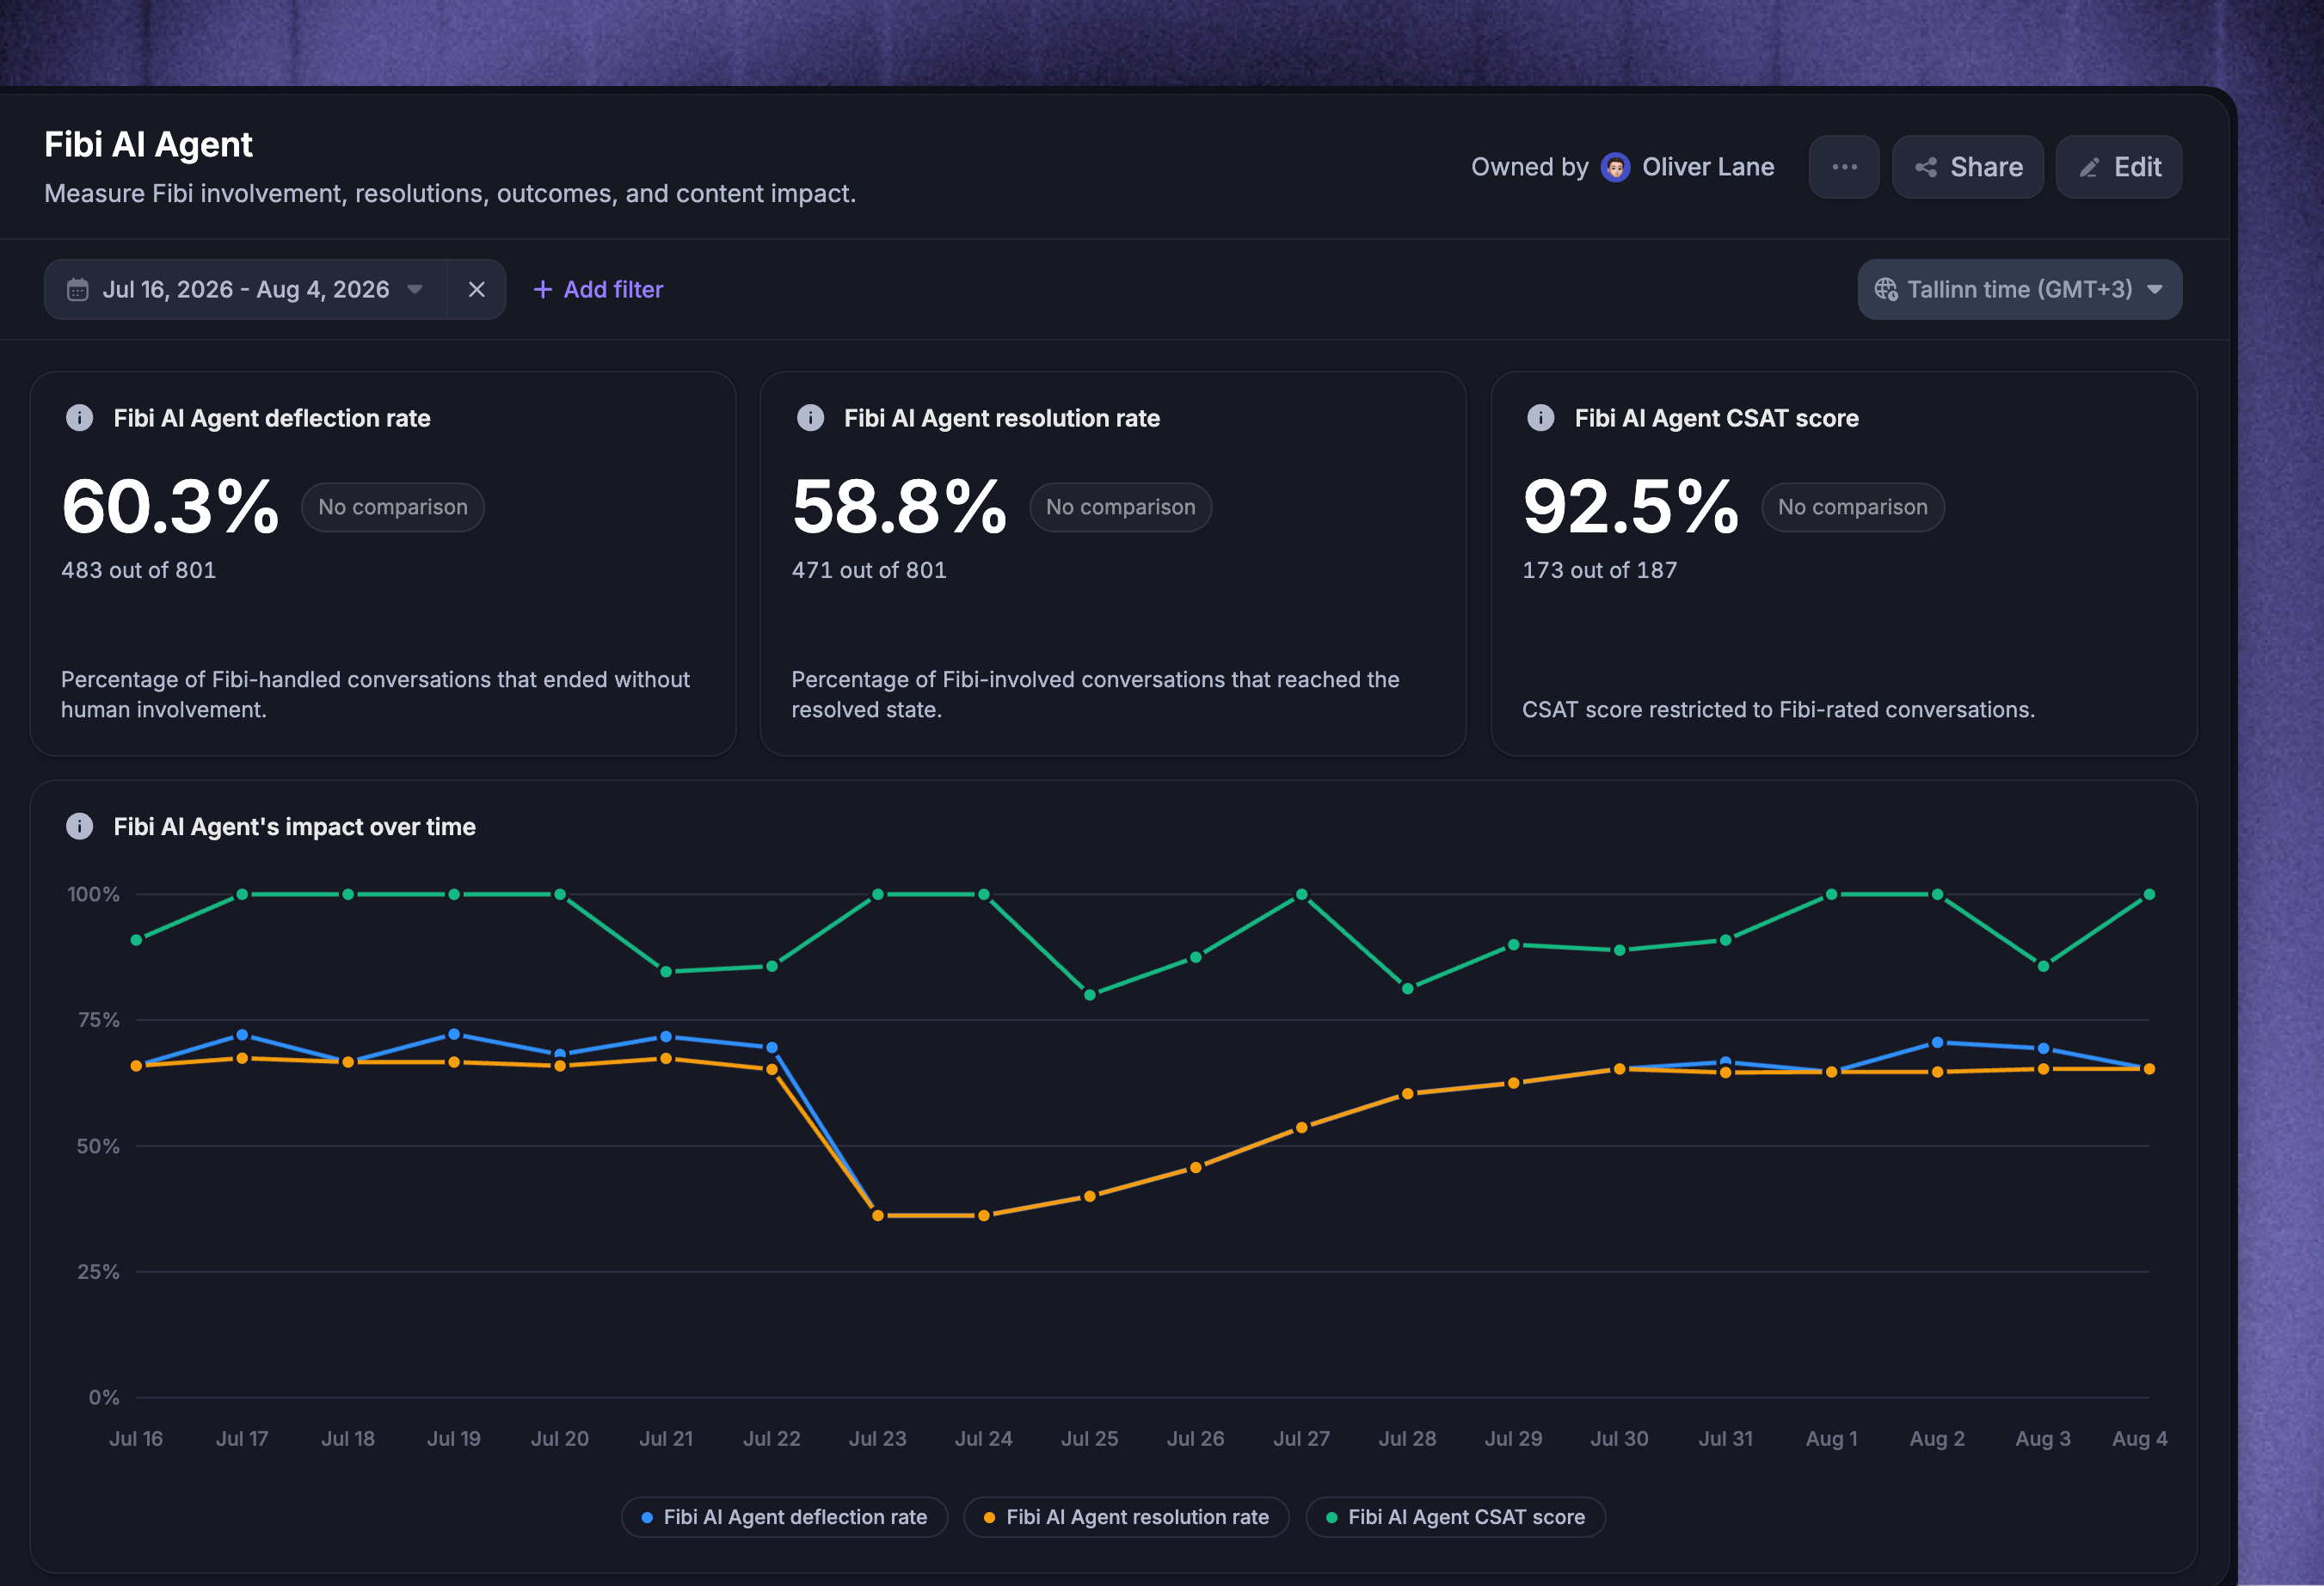Click the info icon beside deflection rate
Screen dimensions: 2324x1586
[79, 418]
